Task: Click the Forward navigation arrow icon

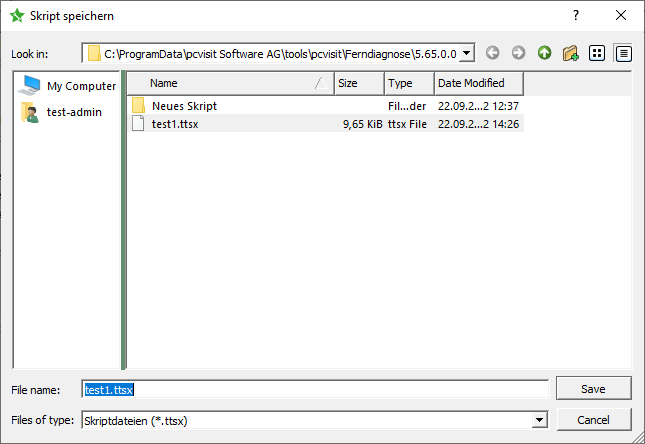Action: (518, 53)
